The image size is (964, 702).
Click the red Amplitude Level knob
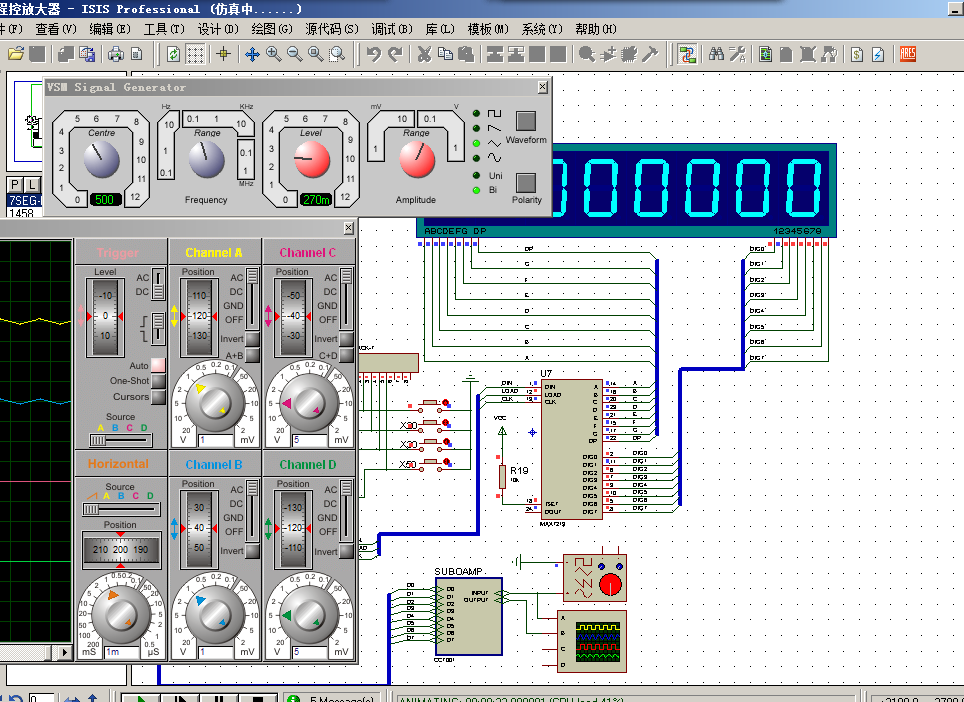click(312, 160)
